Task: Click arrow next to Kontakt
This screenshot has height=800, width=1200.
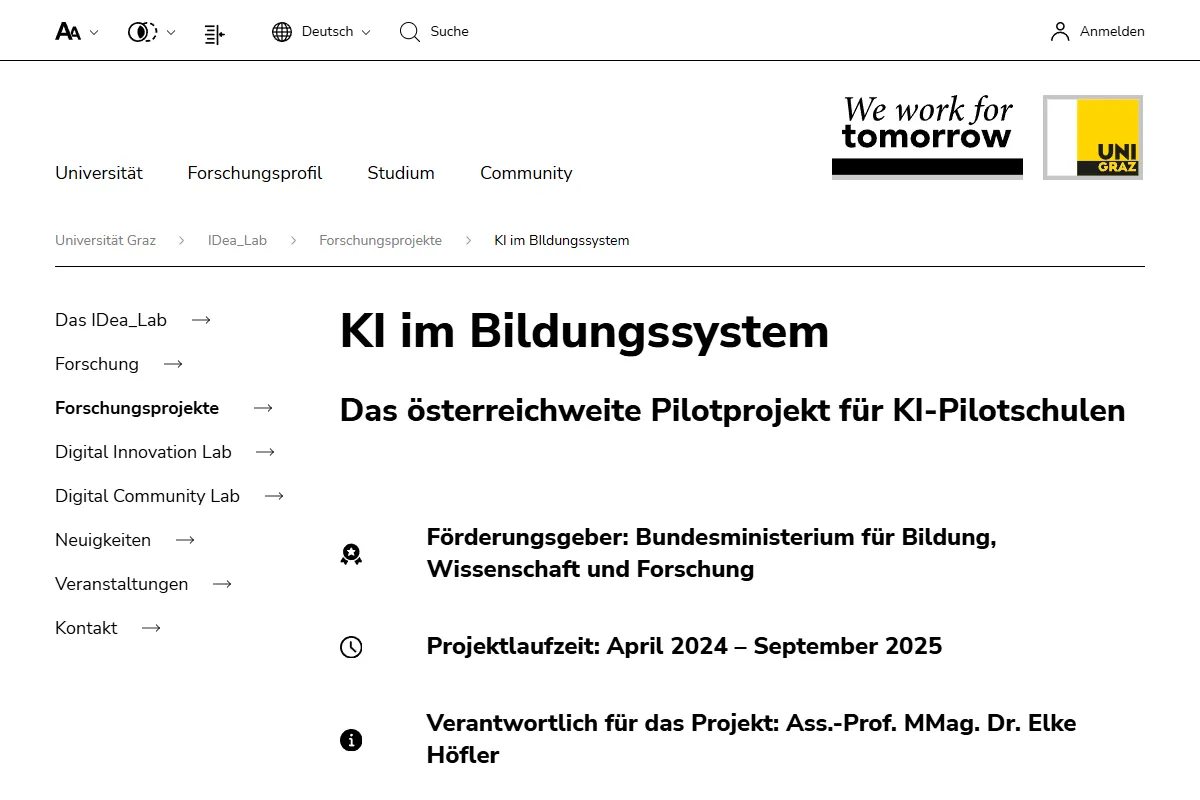Action: coord(151,628)
